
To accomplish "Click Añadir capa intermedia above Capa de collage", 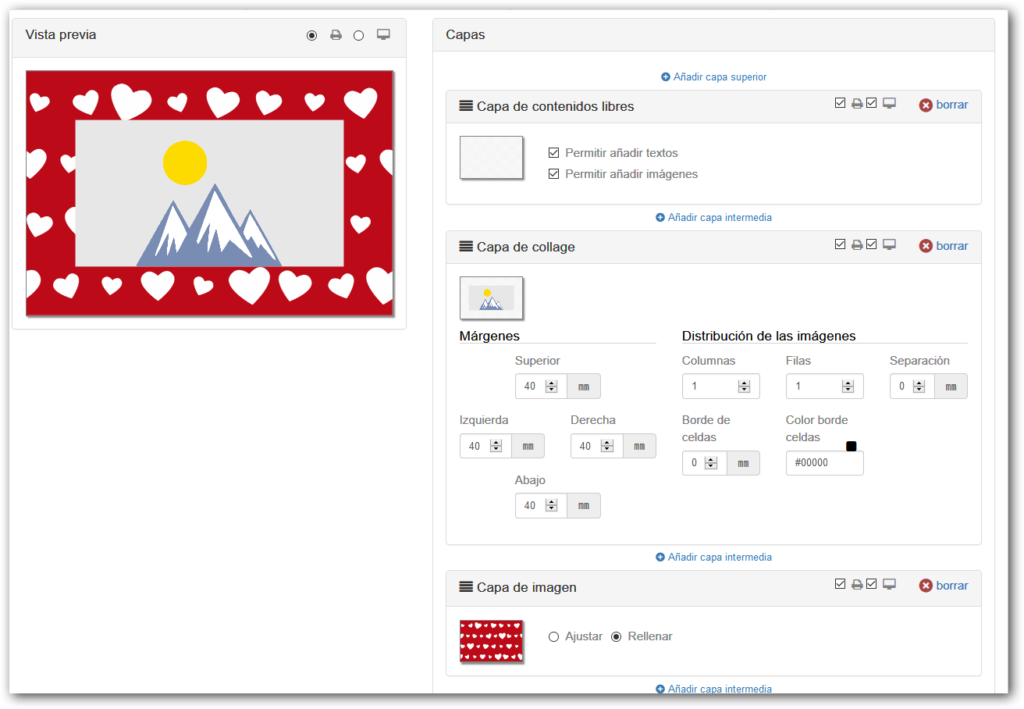I will (714, 217).
